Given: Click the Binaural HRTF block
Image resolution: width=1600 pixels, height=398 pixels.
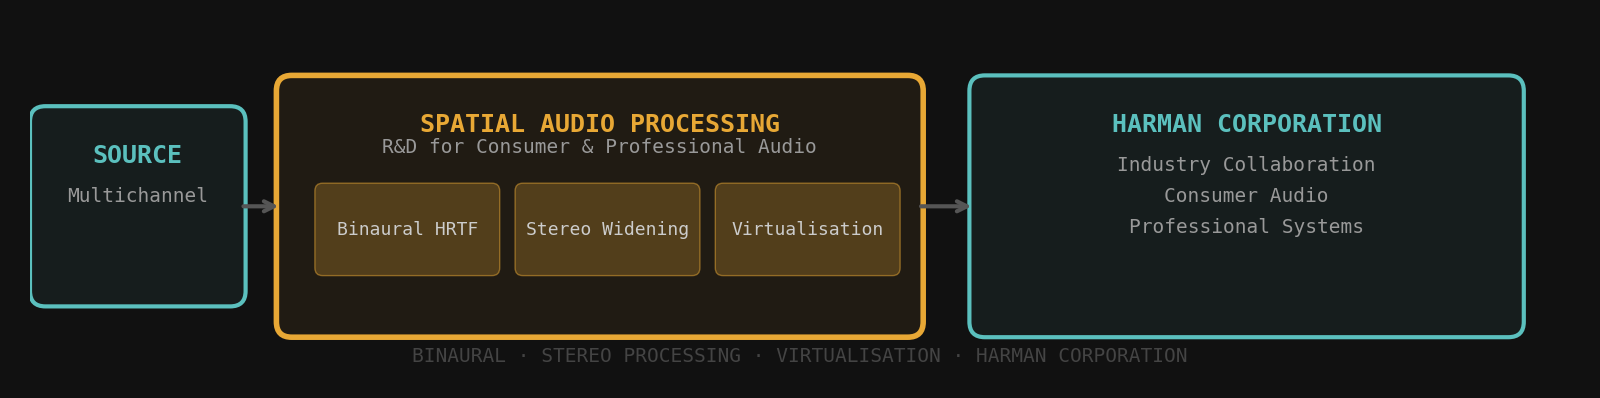Looking at the screenshot, I should pyautogui.click(x=407, y=229).
